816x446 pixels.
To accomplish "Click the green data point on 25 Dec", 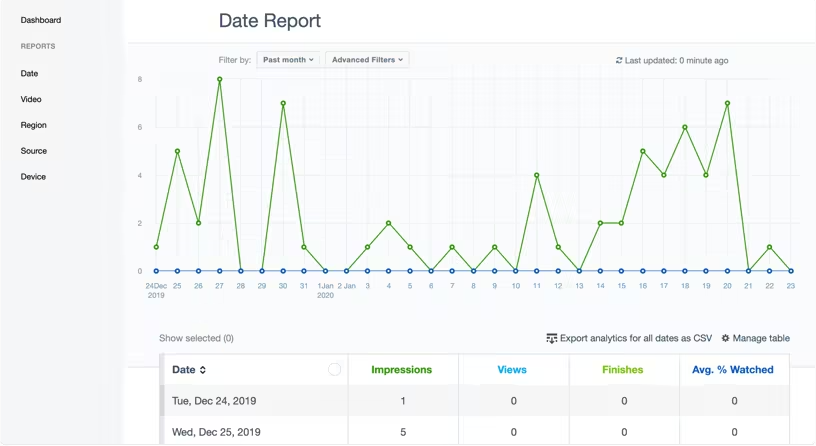I will pos(177,151).
